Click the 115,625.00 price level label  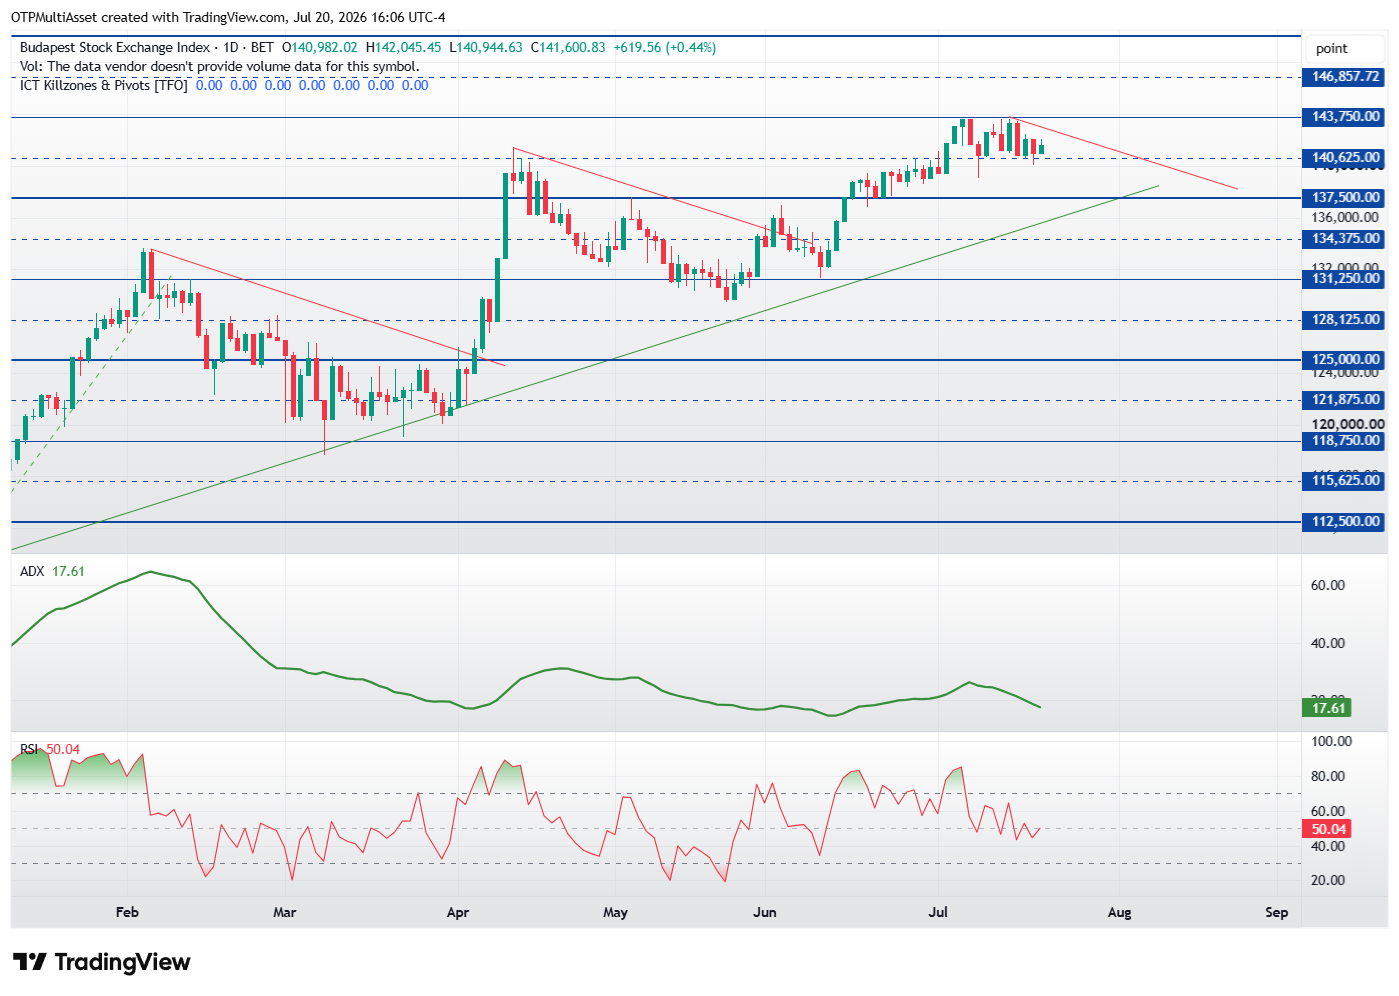[1344, 481]
